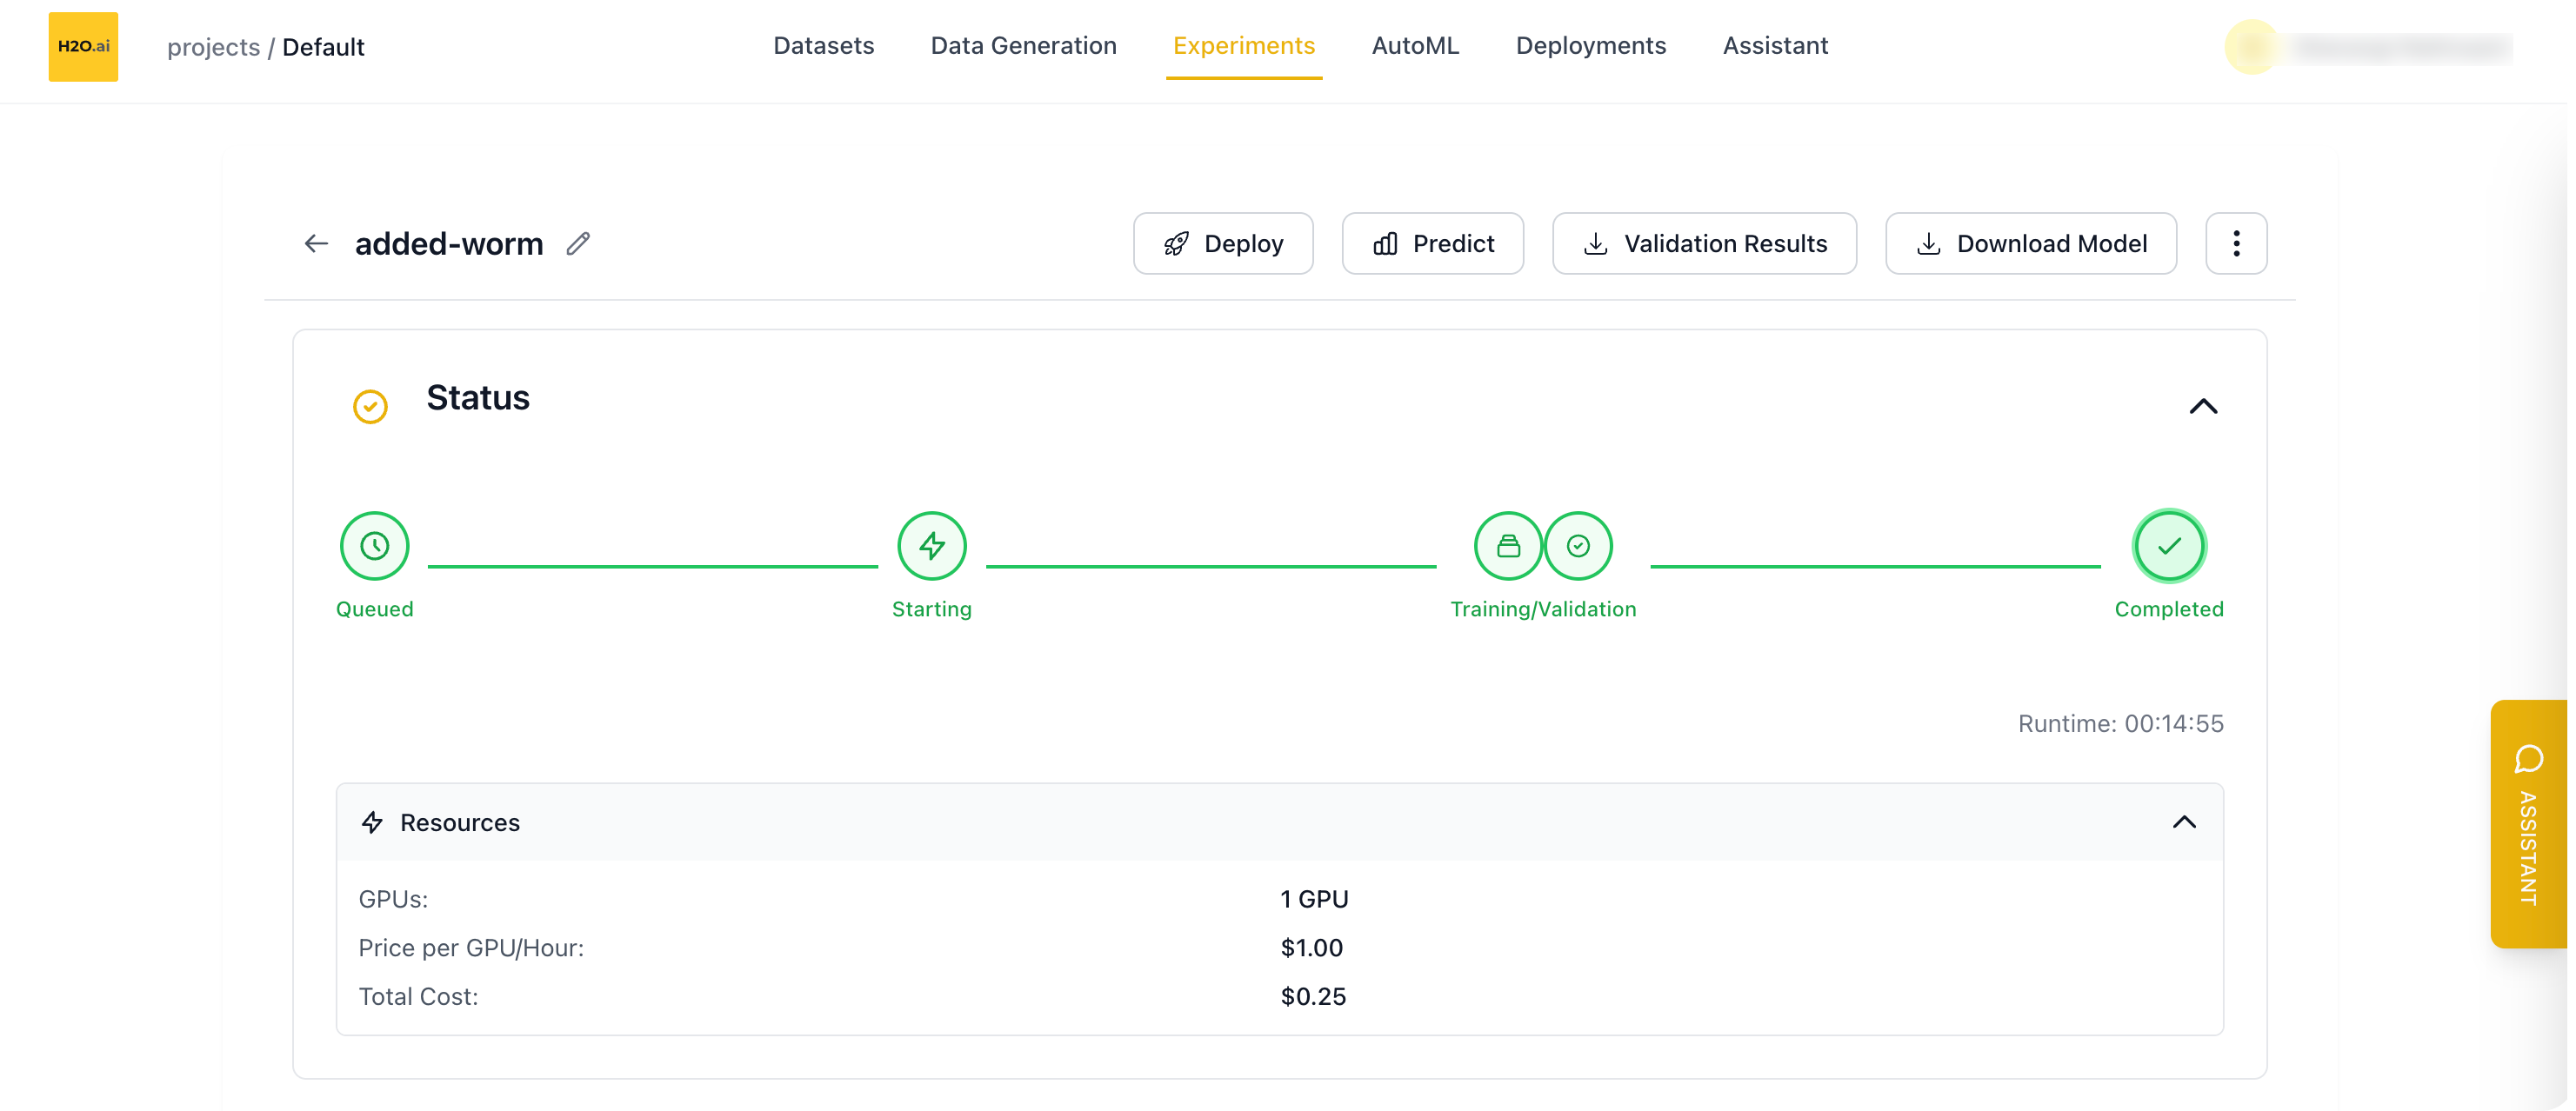
Task: Click the 1 GPU value
Action: [1314, 899]
